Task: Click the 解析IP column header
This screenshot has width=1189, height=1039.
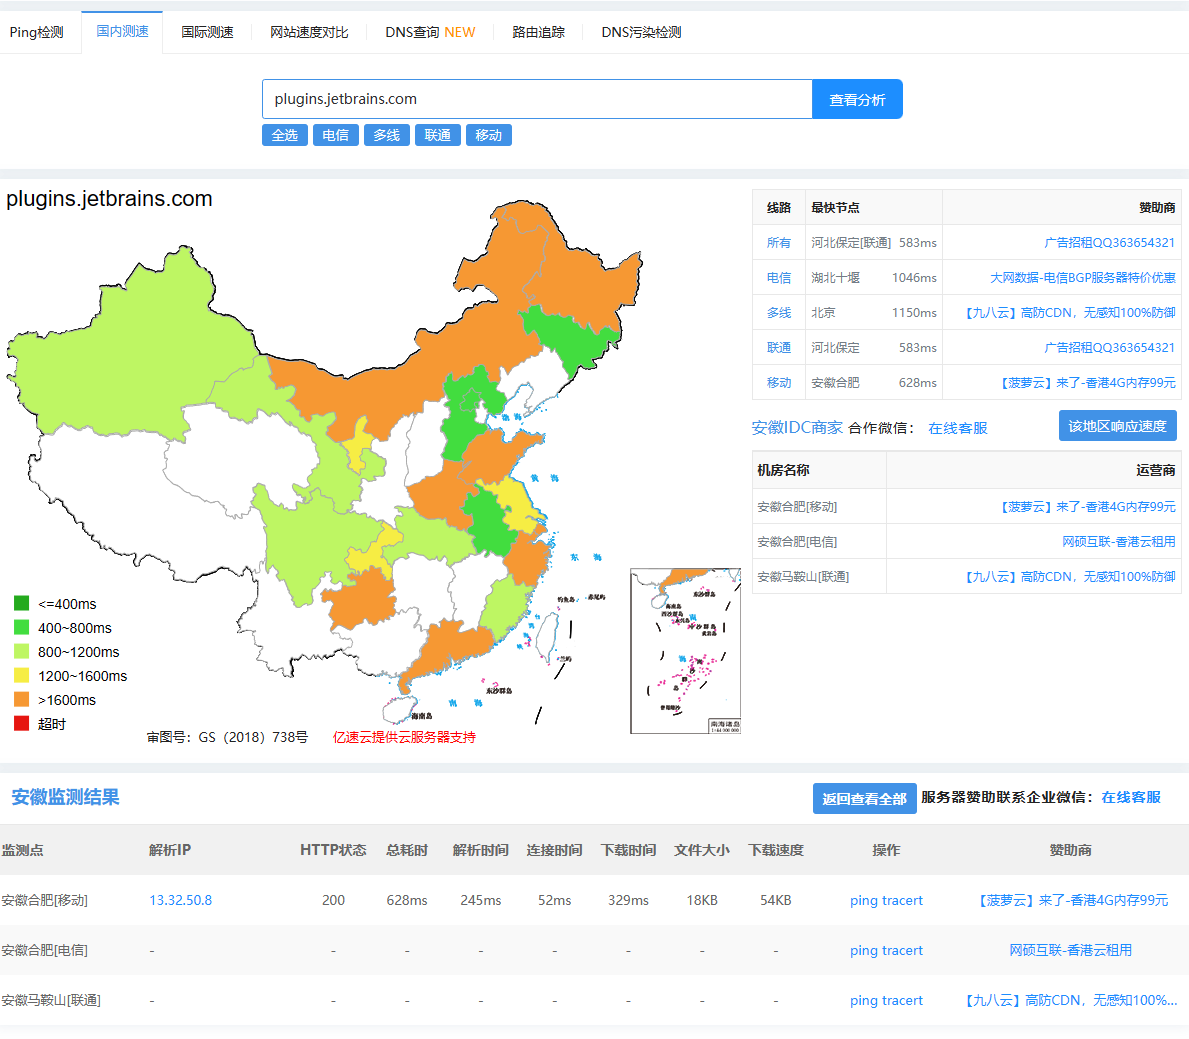Action: (170, 850)
